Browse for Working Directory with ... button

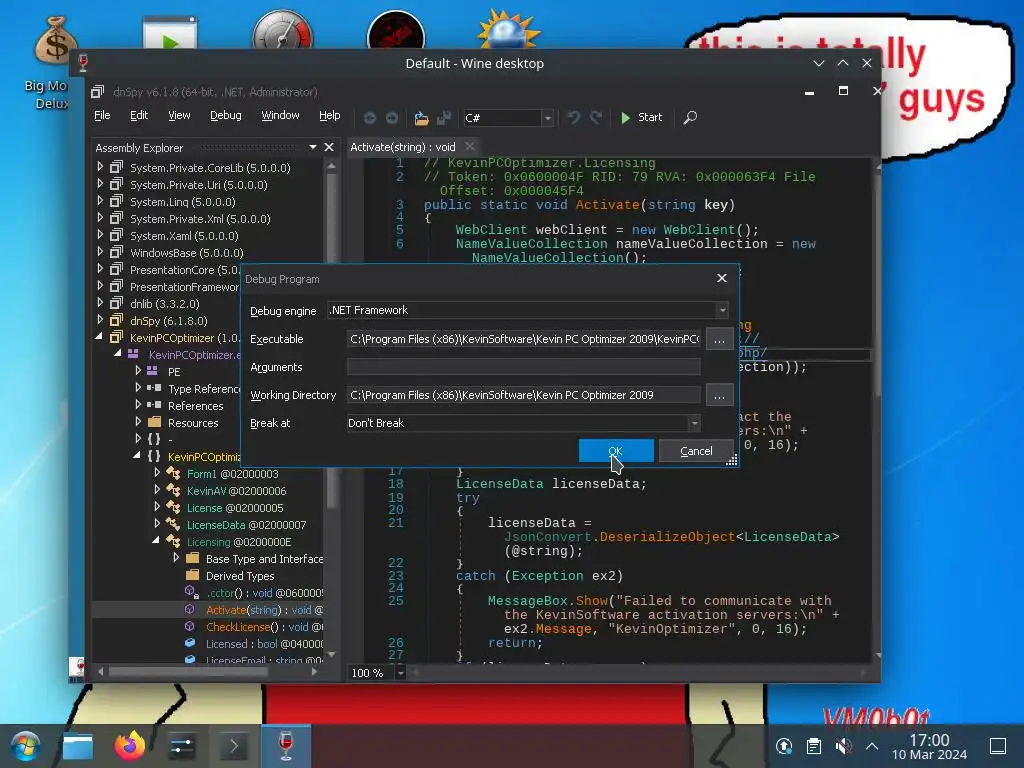[x=719, y=395]
